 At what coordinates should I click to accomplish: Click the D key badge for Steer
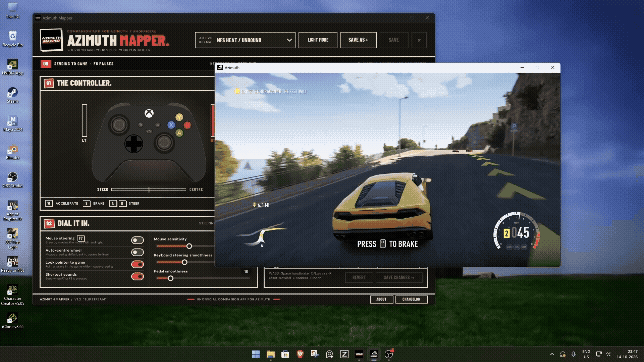tap(122, 203)
